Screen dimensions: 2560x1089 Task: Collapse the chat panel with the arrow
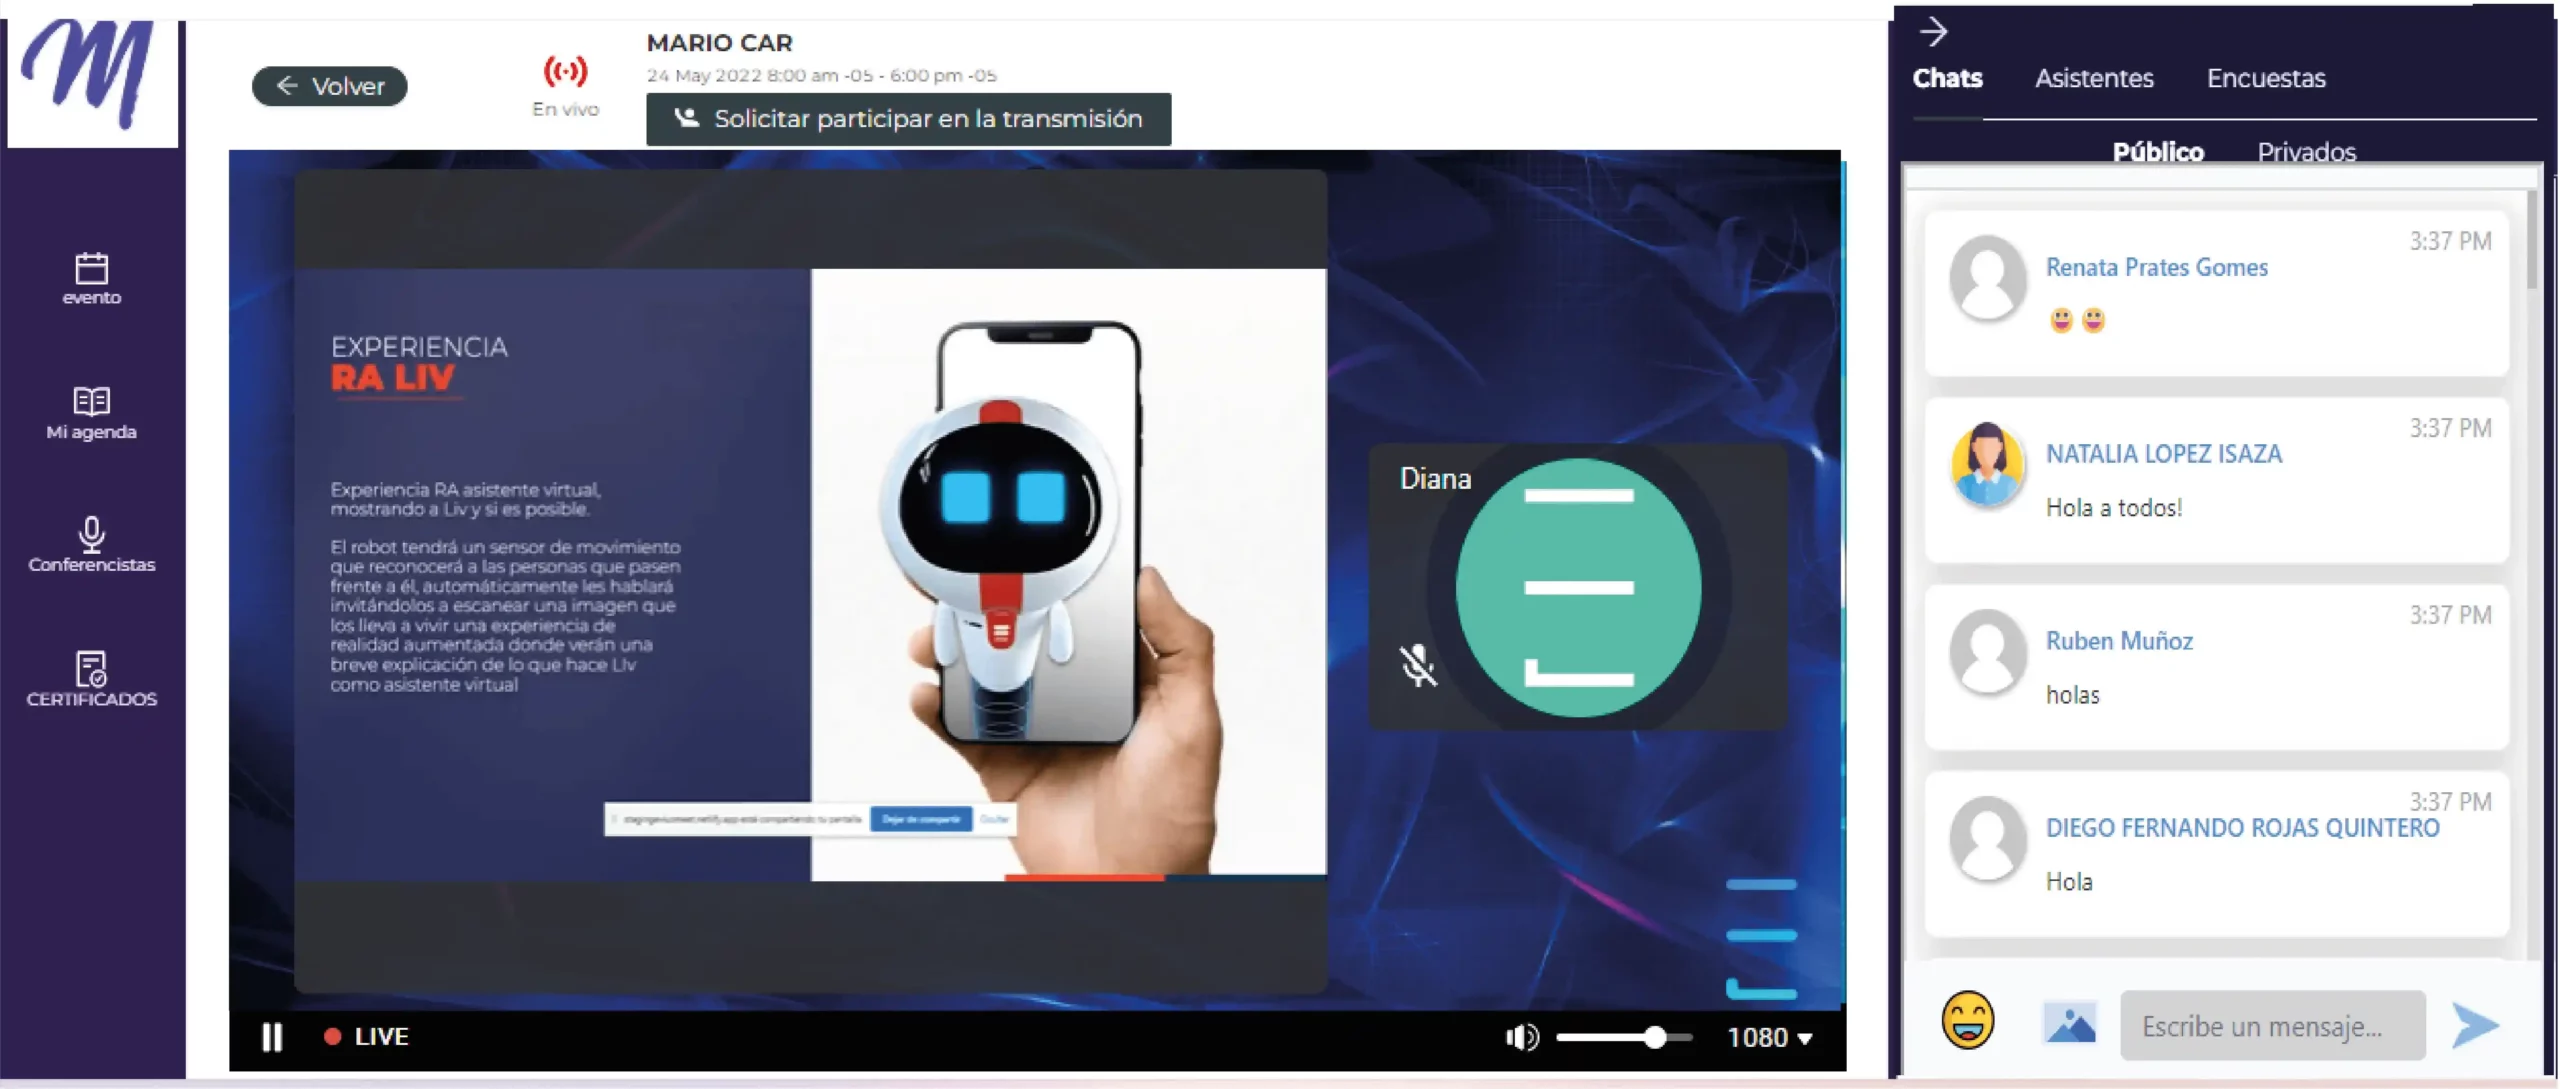[1934, 32]
